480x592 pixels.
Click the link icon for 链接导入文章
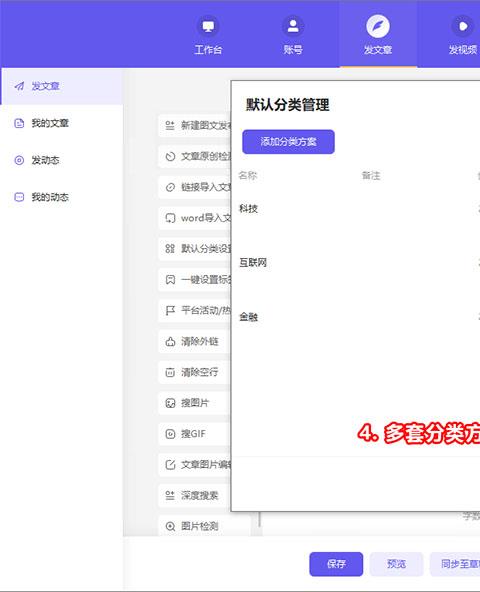pyautogui.click(x=170, y=188)
